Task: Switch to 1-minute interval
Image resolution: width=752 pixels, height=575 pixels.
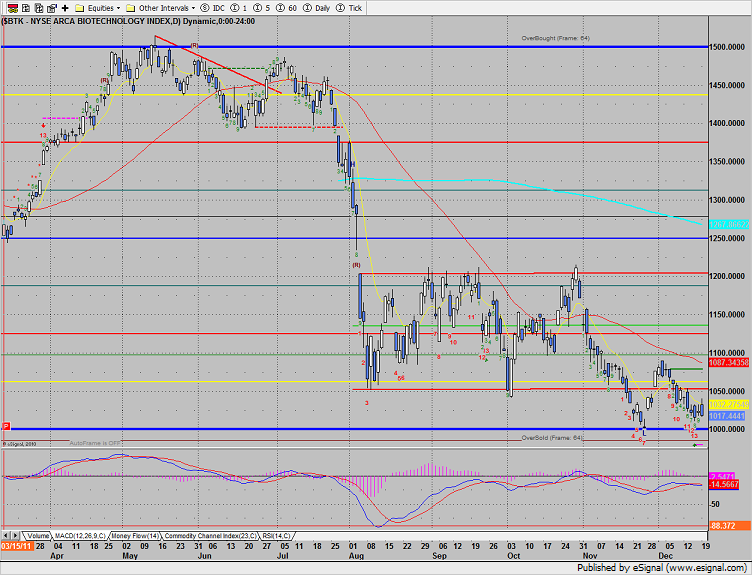Action: click(239, 8)
